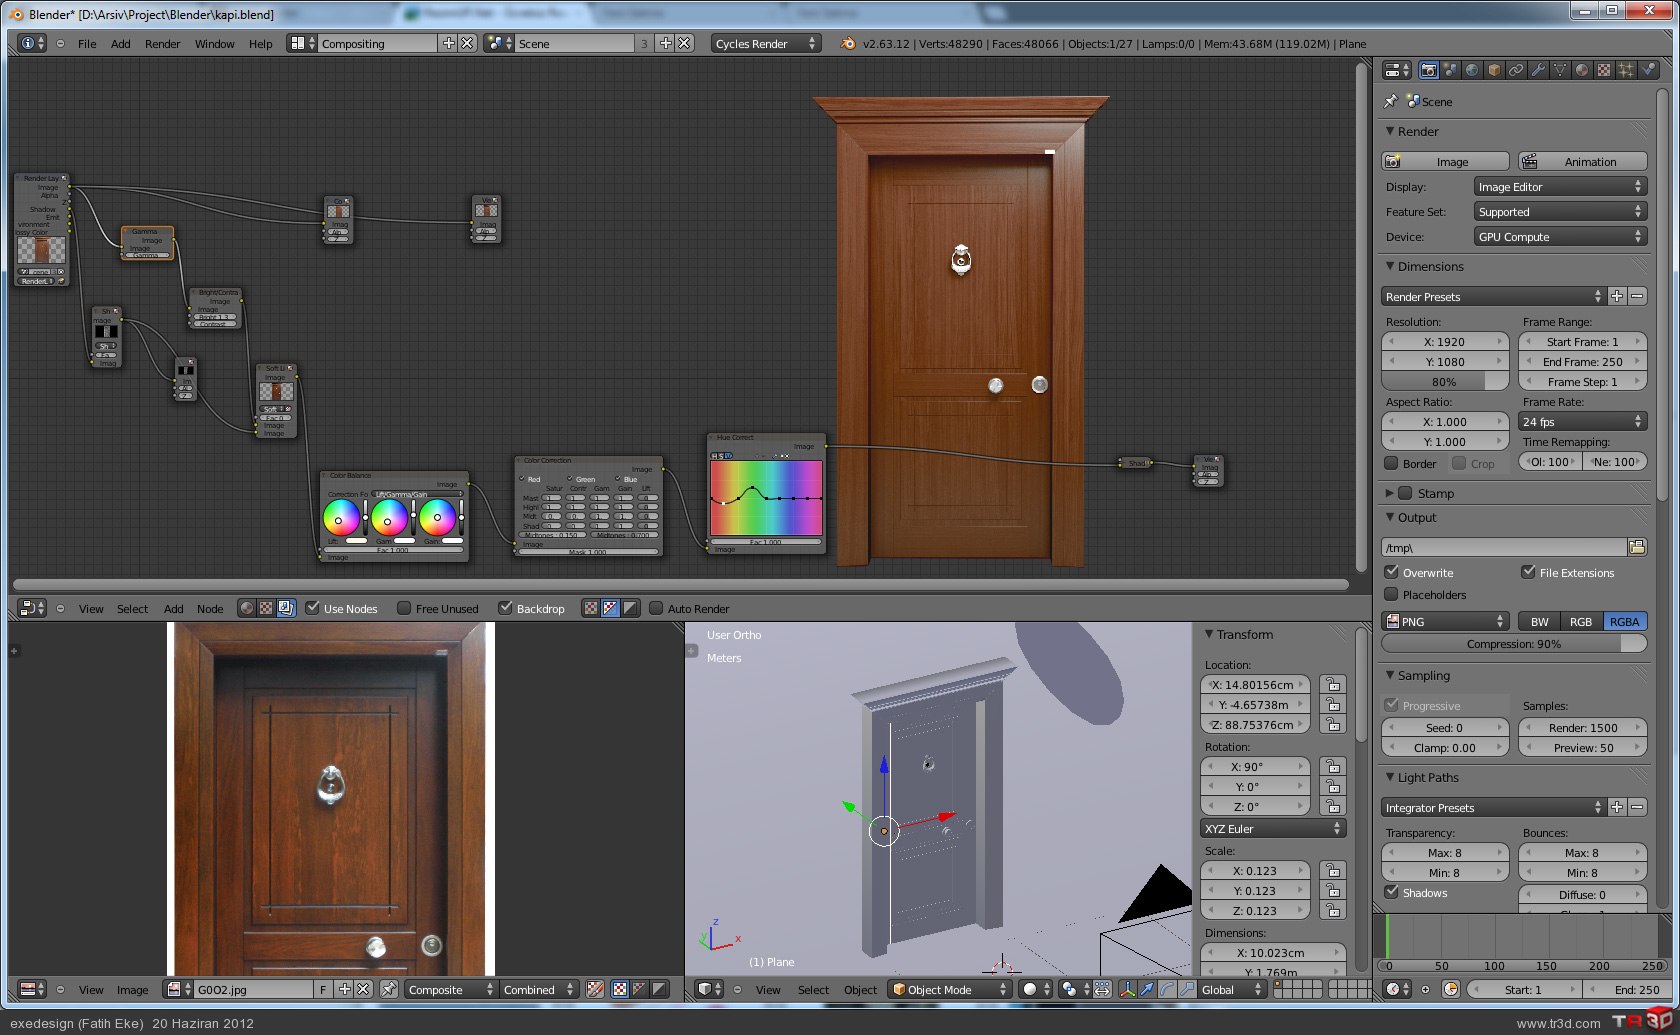Open the World properties globe tab
Screen dimensions: 1680x1035
point(1472,70)
